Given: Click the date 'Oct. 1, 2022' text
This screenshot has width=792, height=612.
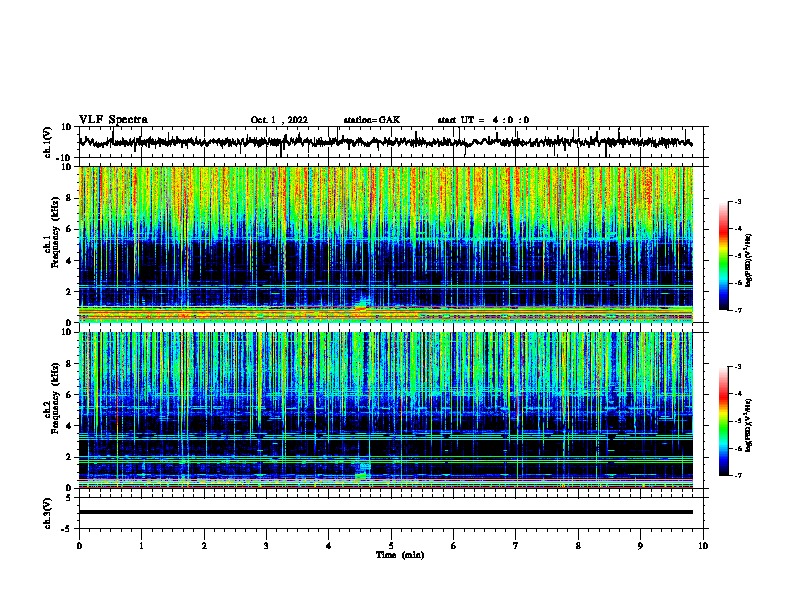Looking at the screenshot, I should tap(279, 120).
